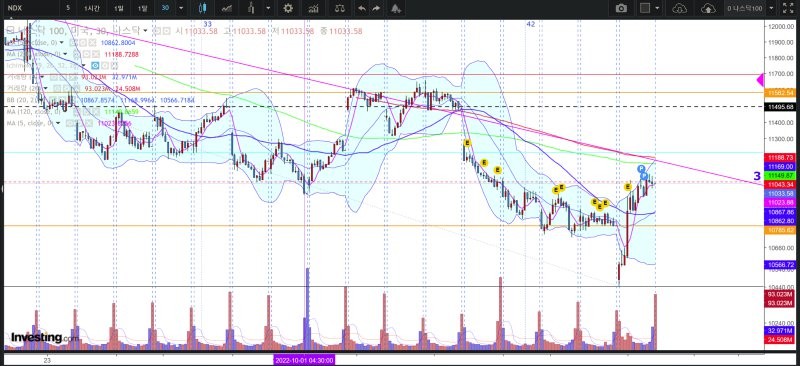Click the cloud download load-chart icon
This screenshot has height=366, width=800.
tap(680, 8)
